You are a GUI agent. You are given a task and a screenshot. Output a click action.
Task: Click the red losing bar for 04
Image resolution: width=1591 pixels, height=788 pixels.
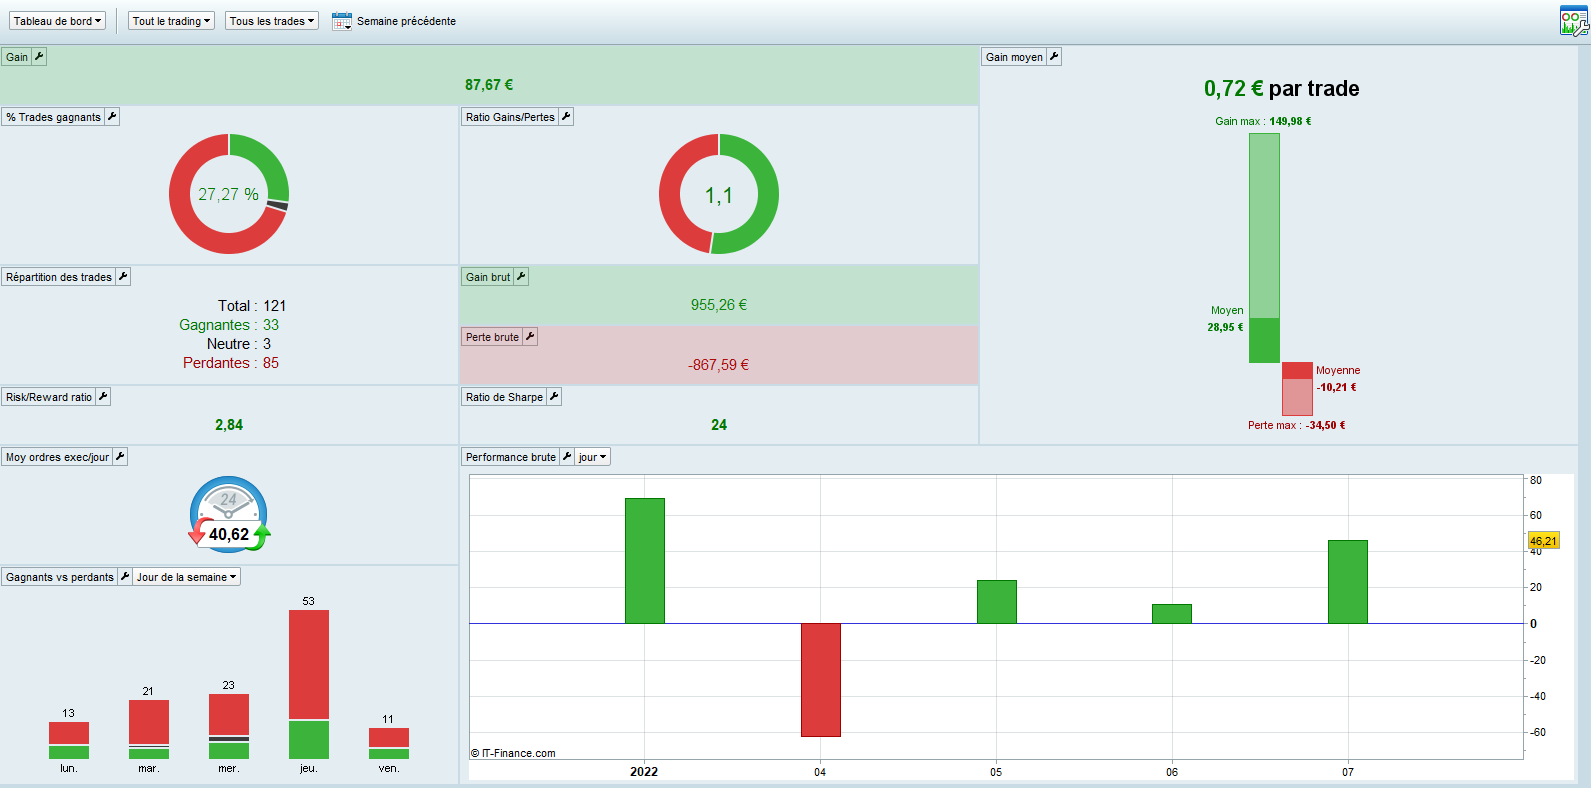click(x=821, y=680)
